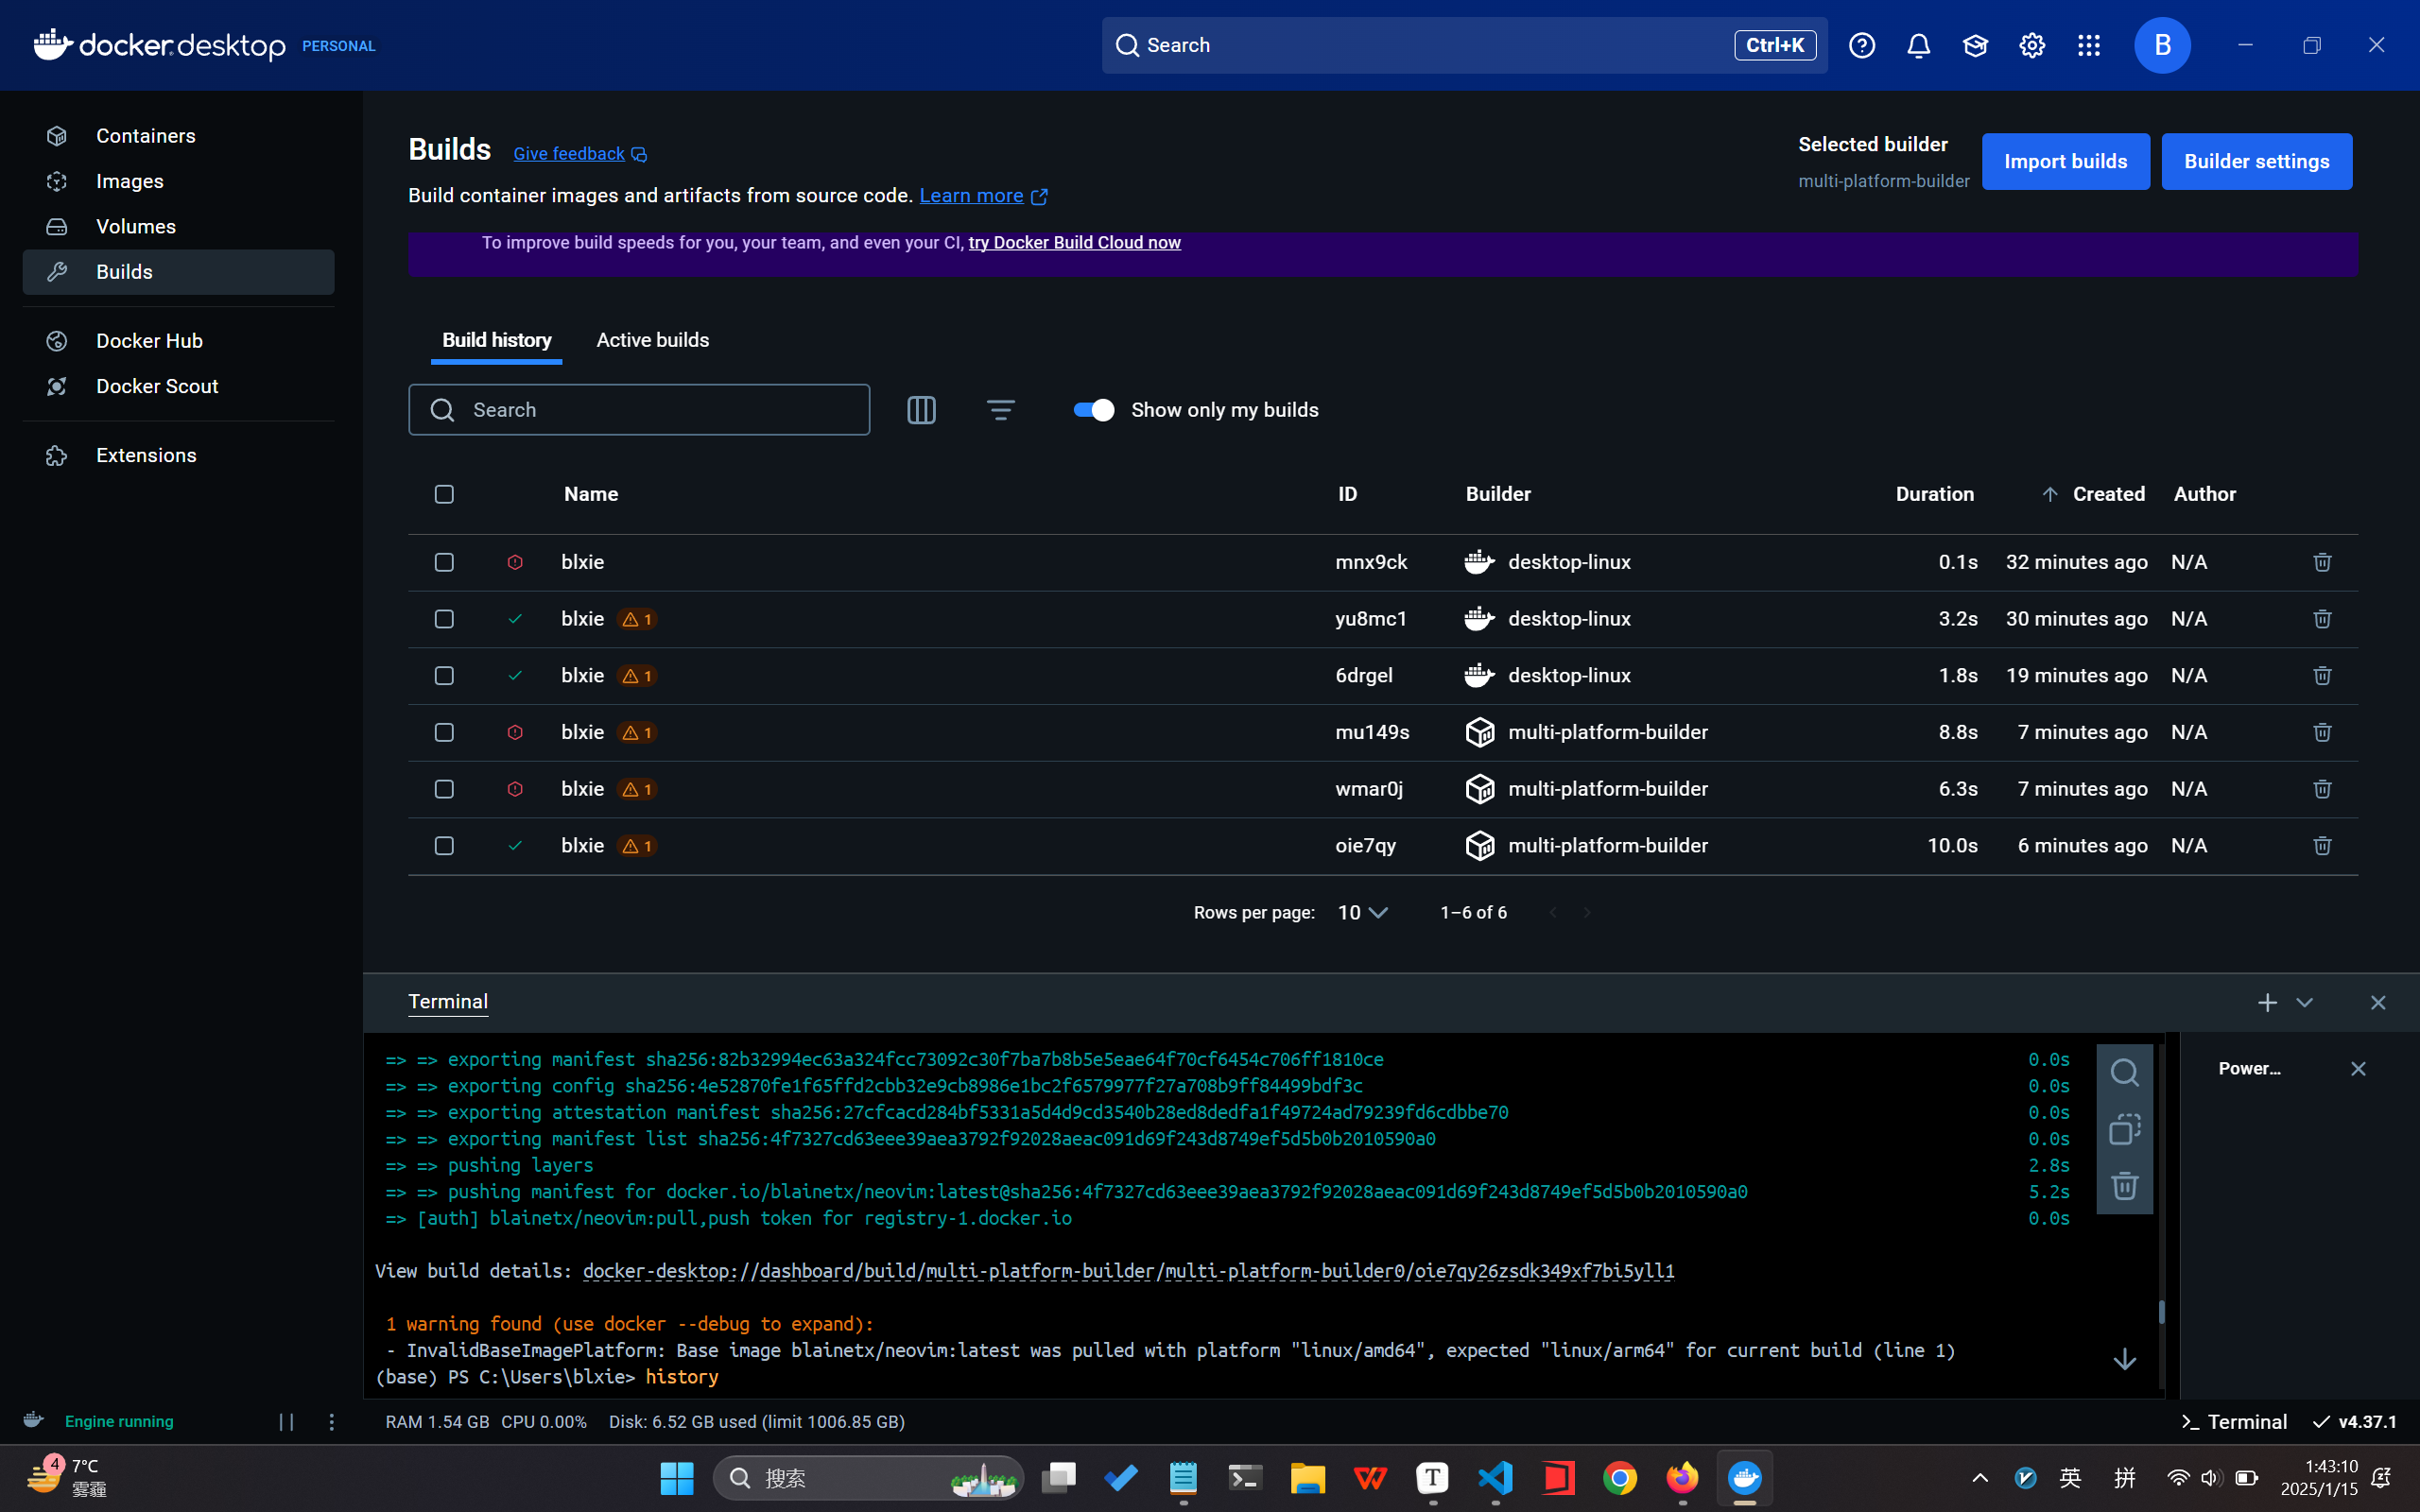Jump to terminal bottom with down arrow
Viewport: 2420px width, 1512px height.
tap(2124, 1360)
